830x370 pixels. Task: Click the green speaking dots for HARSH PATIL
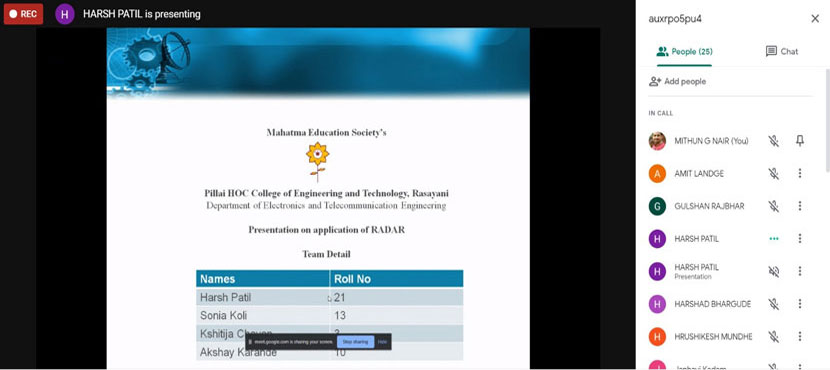tap(774, 239)
